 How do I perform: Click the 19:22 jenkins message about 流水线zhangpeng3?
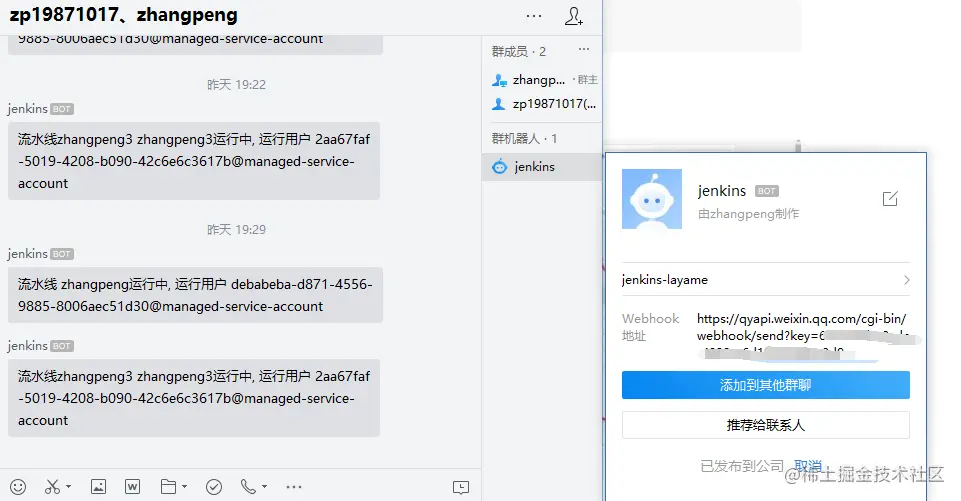coord(194,161)
